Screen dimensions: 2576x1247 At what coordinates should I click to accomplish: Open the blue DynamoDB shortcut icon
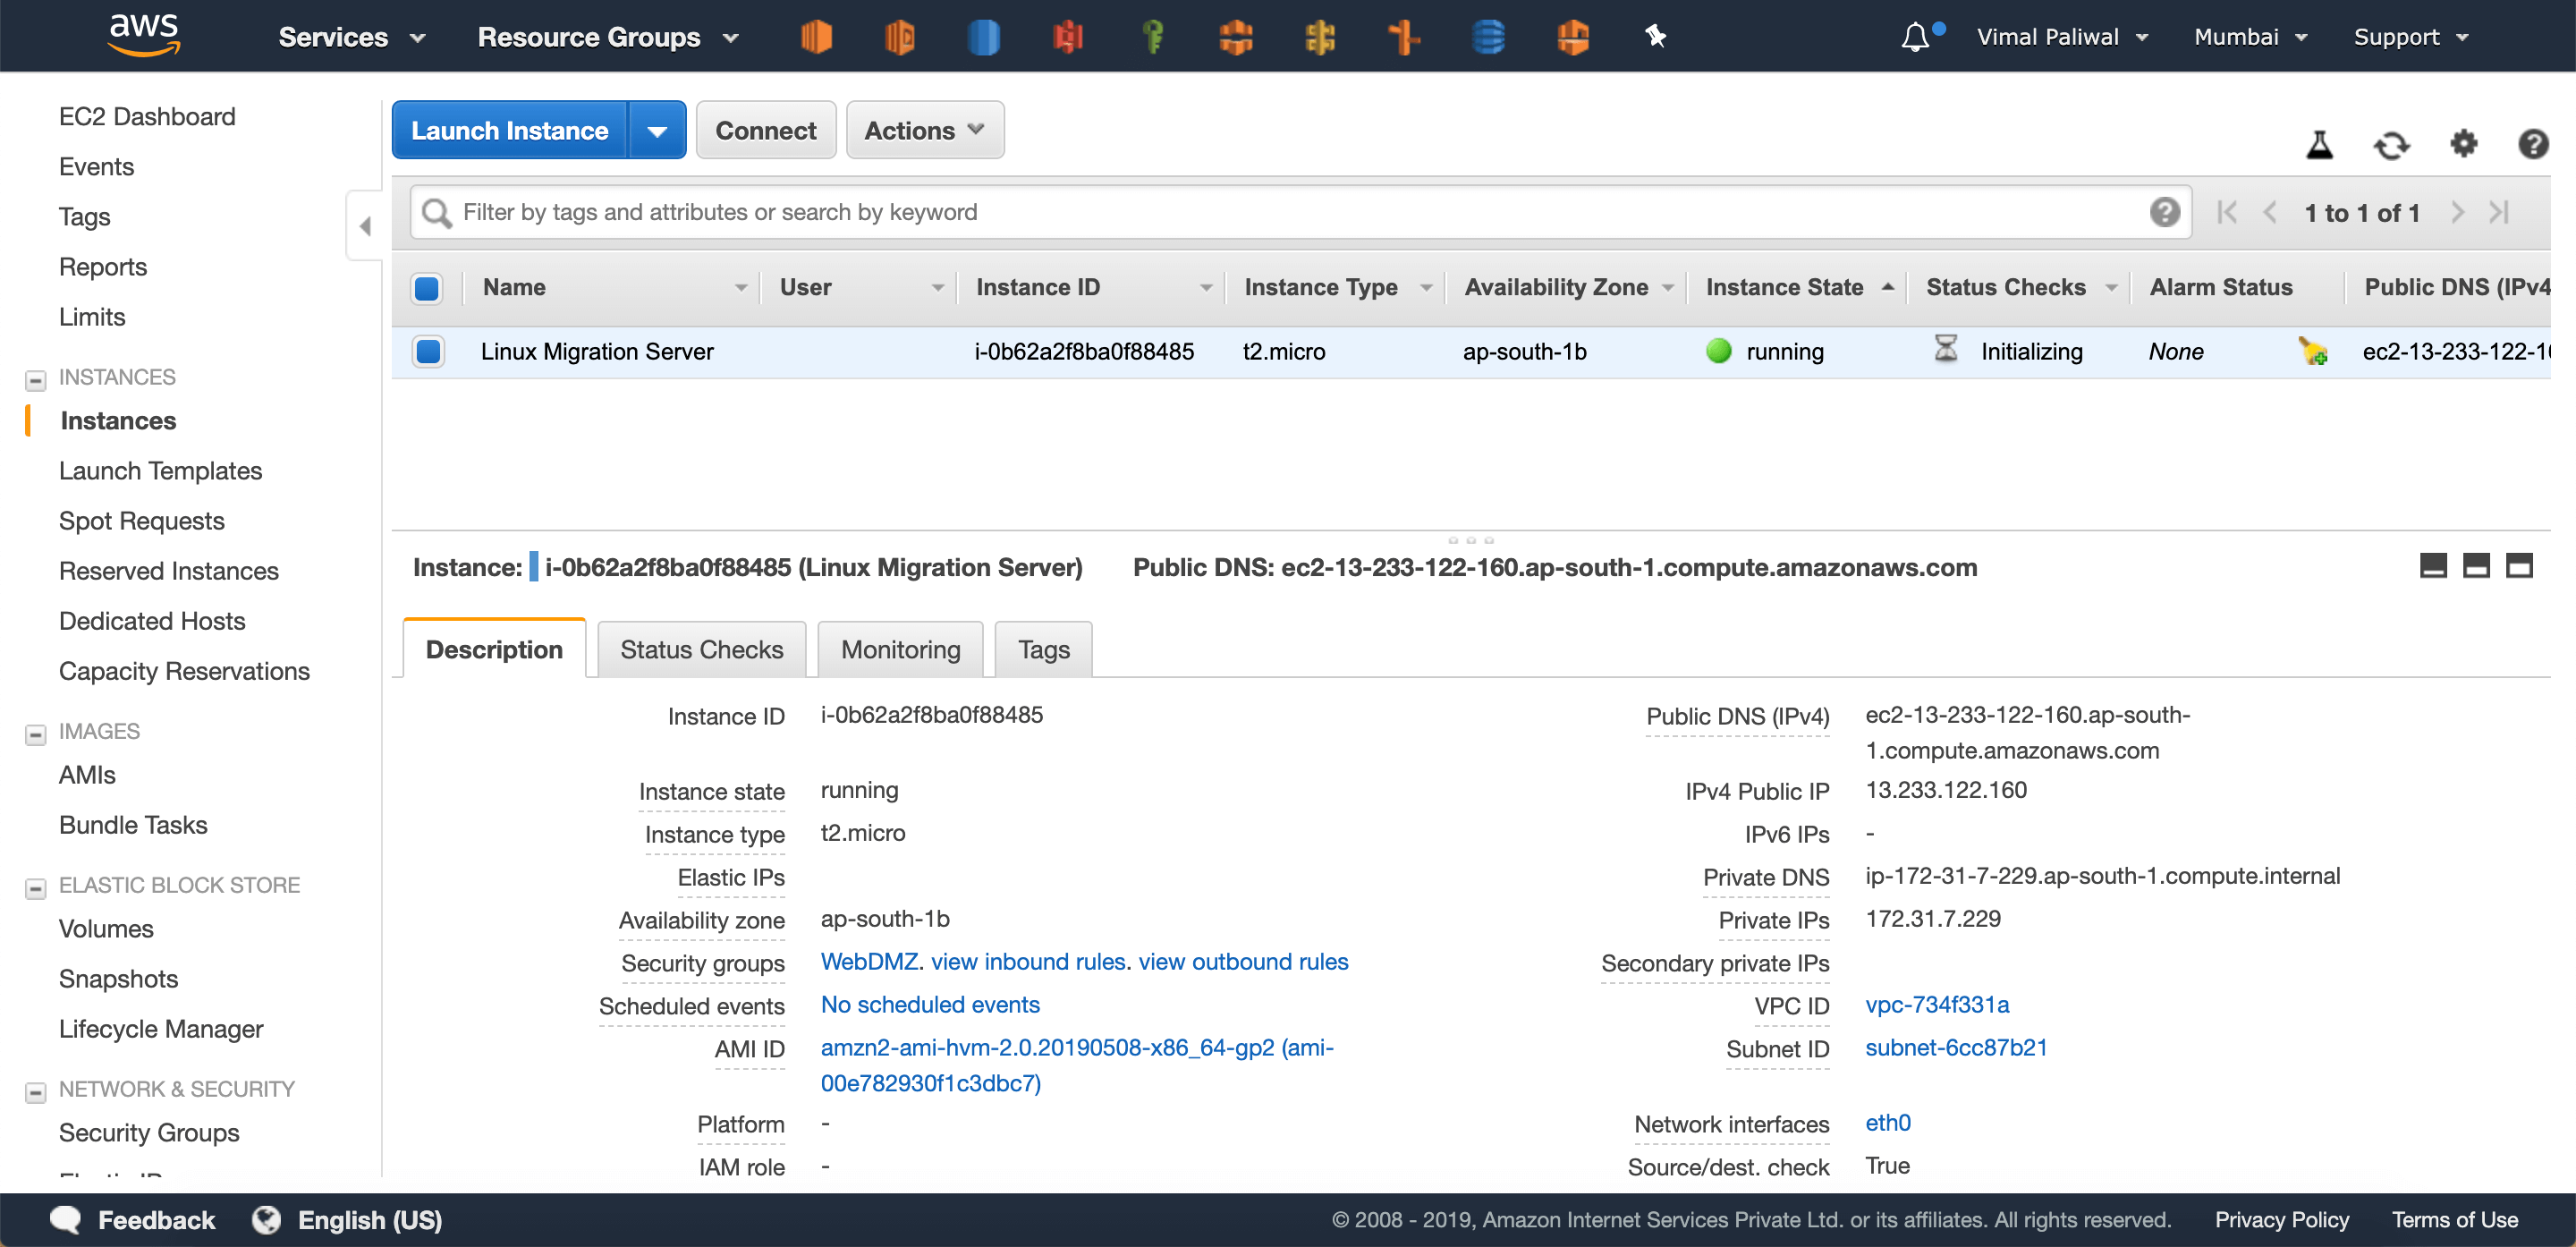click(1488, 37)
